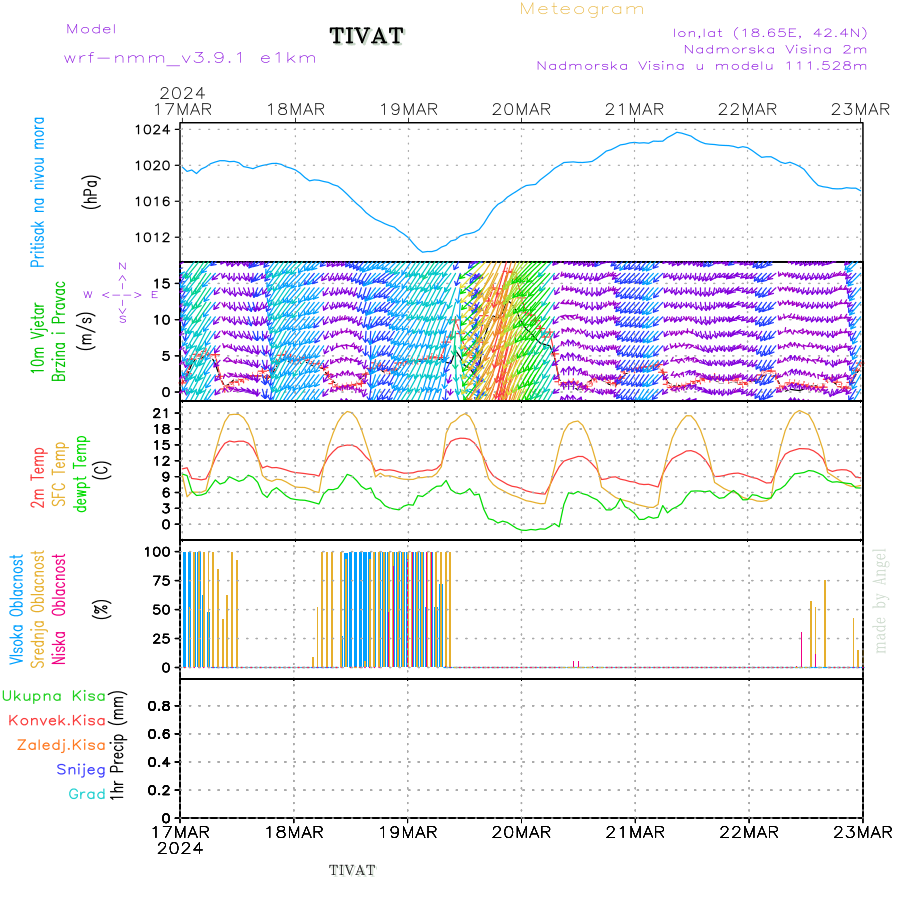This screenshot has width=900, height=900.
Task: Click the small "TIVAT" caption under the chart
Action: (352, 871)
